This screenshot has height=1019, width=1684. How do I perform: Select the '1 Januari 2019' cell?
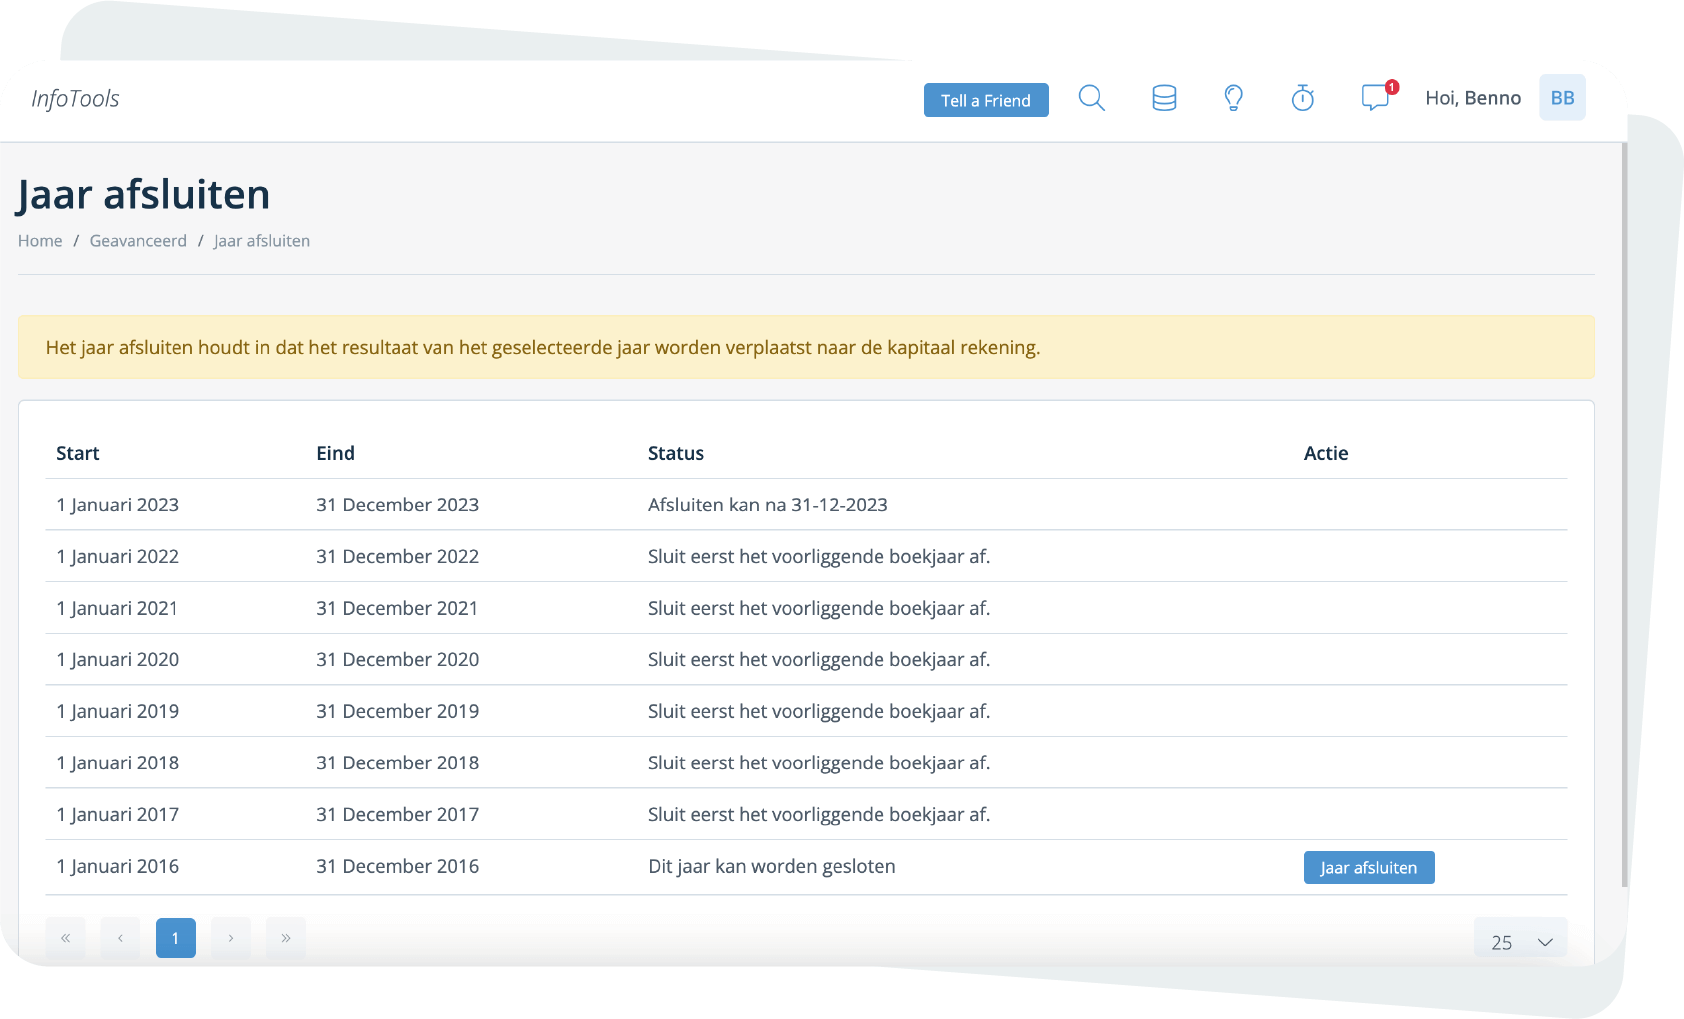[x=118, y=711]
